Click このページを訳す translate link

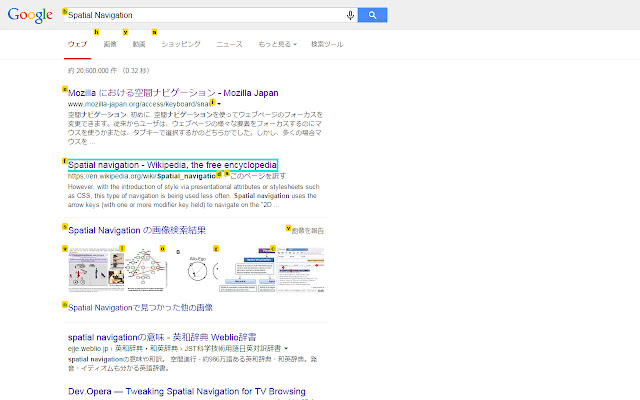coord(258,176)
